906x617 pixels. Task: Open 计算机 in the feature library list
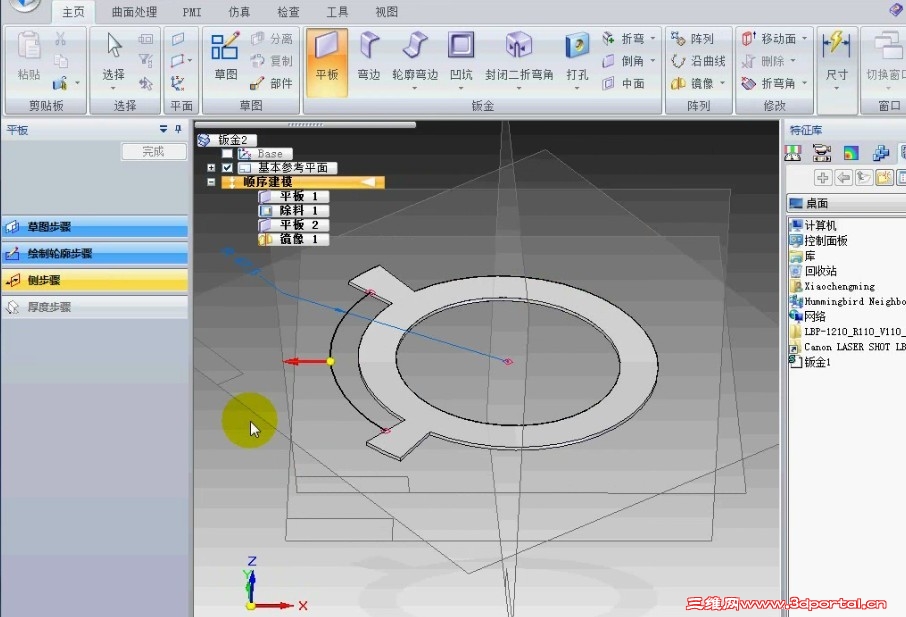pos(814,225)
